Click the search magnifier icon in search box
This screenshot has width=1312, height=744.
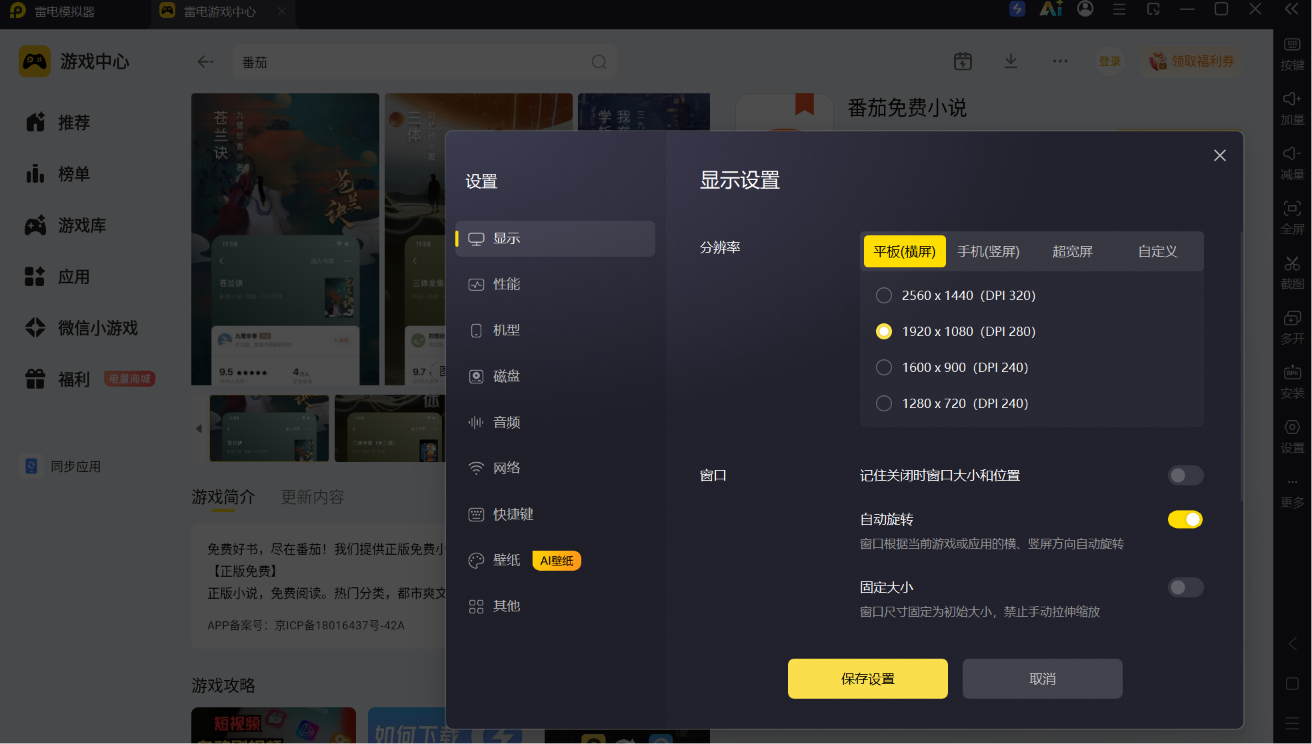(599, 62)
